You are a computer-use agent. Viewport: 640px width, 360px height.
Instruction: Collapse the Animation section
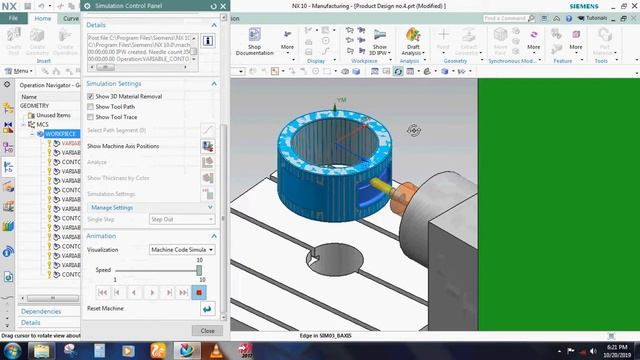click(x=214, y=236)
